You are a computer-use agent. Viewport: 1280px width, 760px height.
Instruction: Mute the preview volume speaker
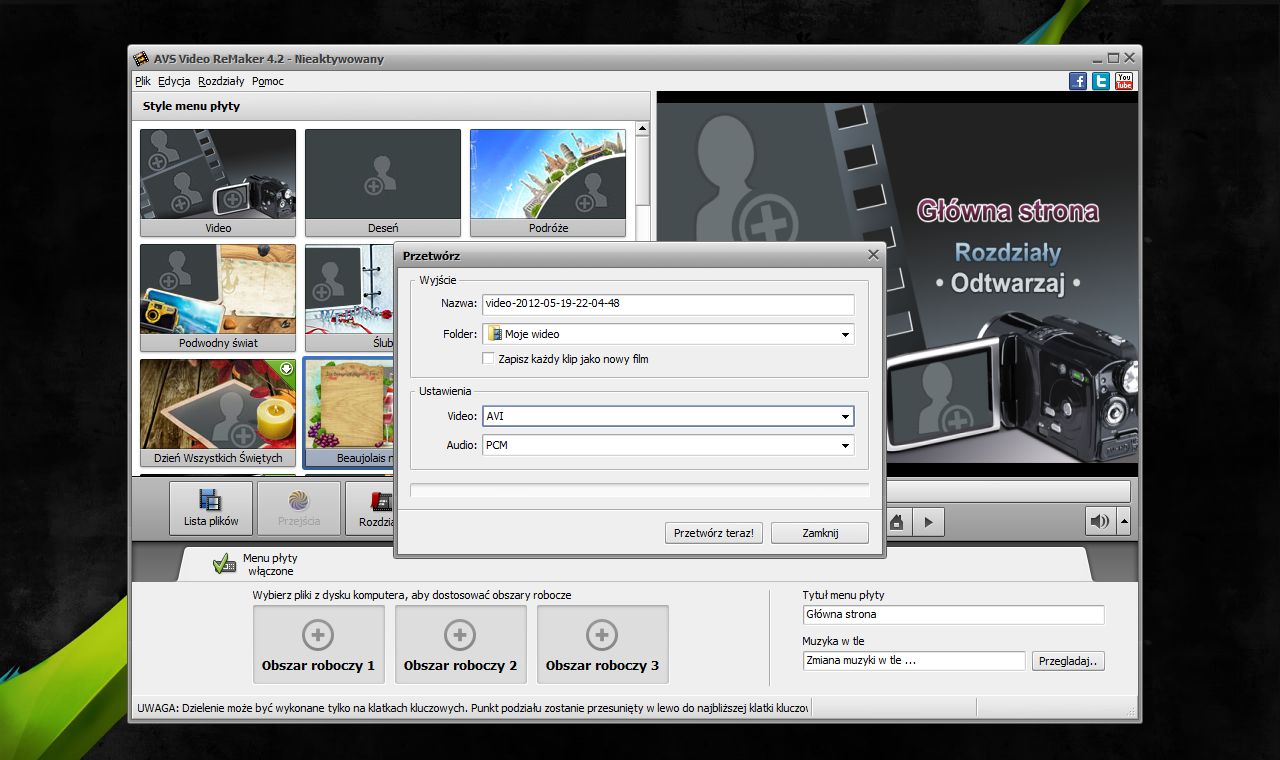(1100, 521)
